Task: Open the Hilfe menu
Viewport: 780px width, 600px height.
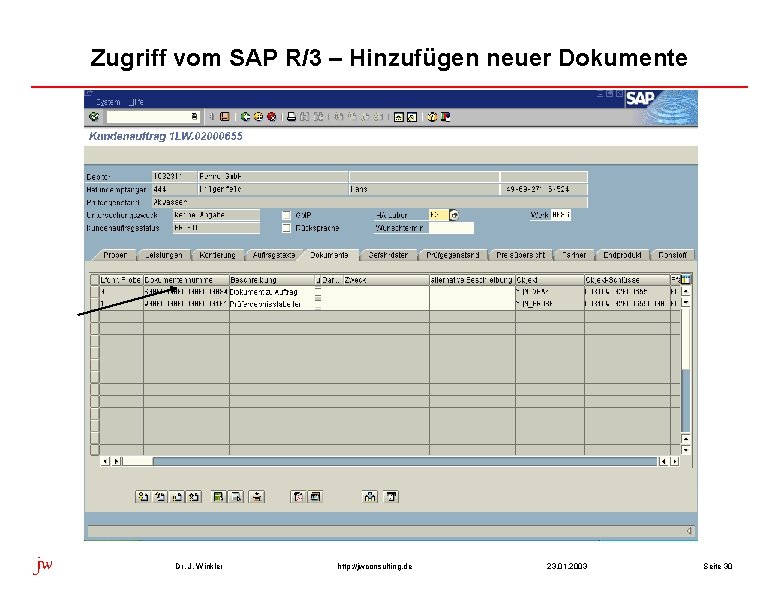Action: [x=136, y=102]
